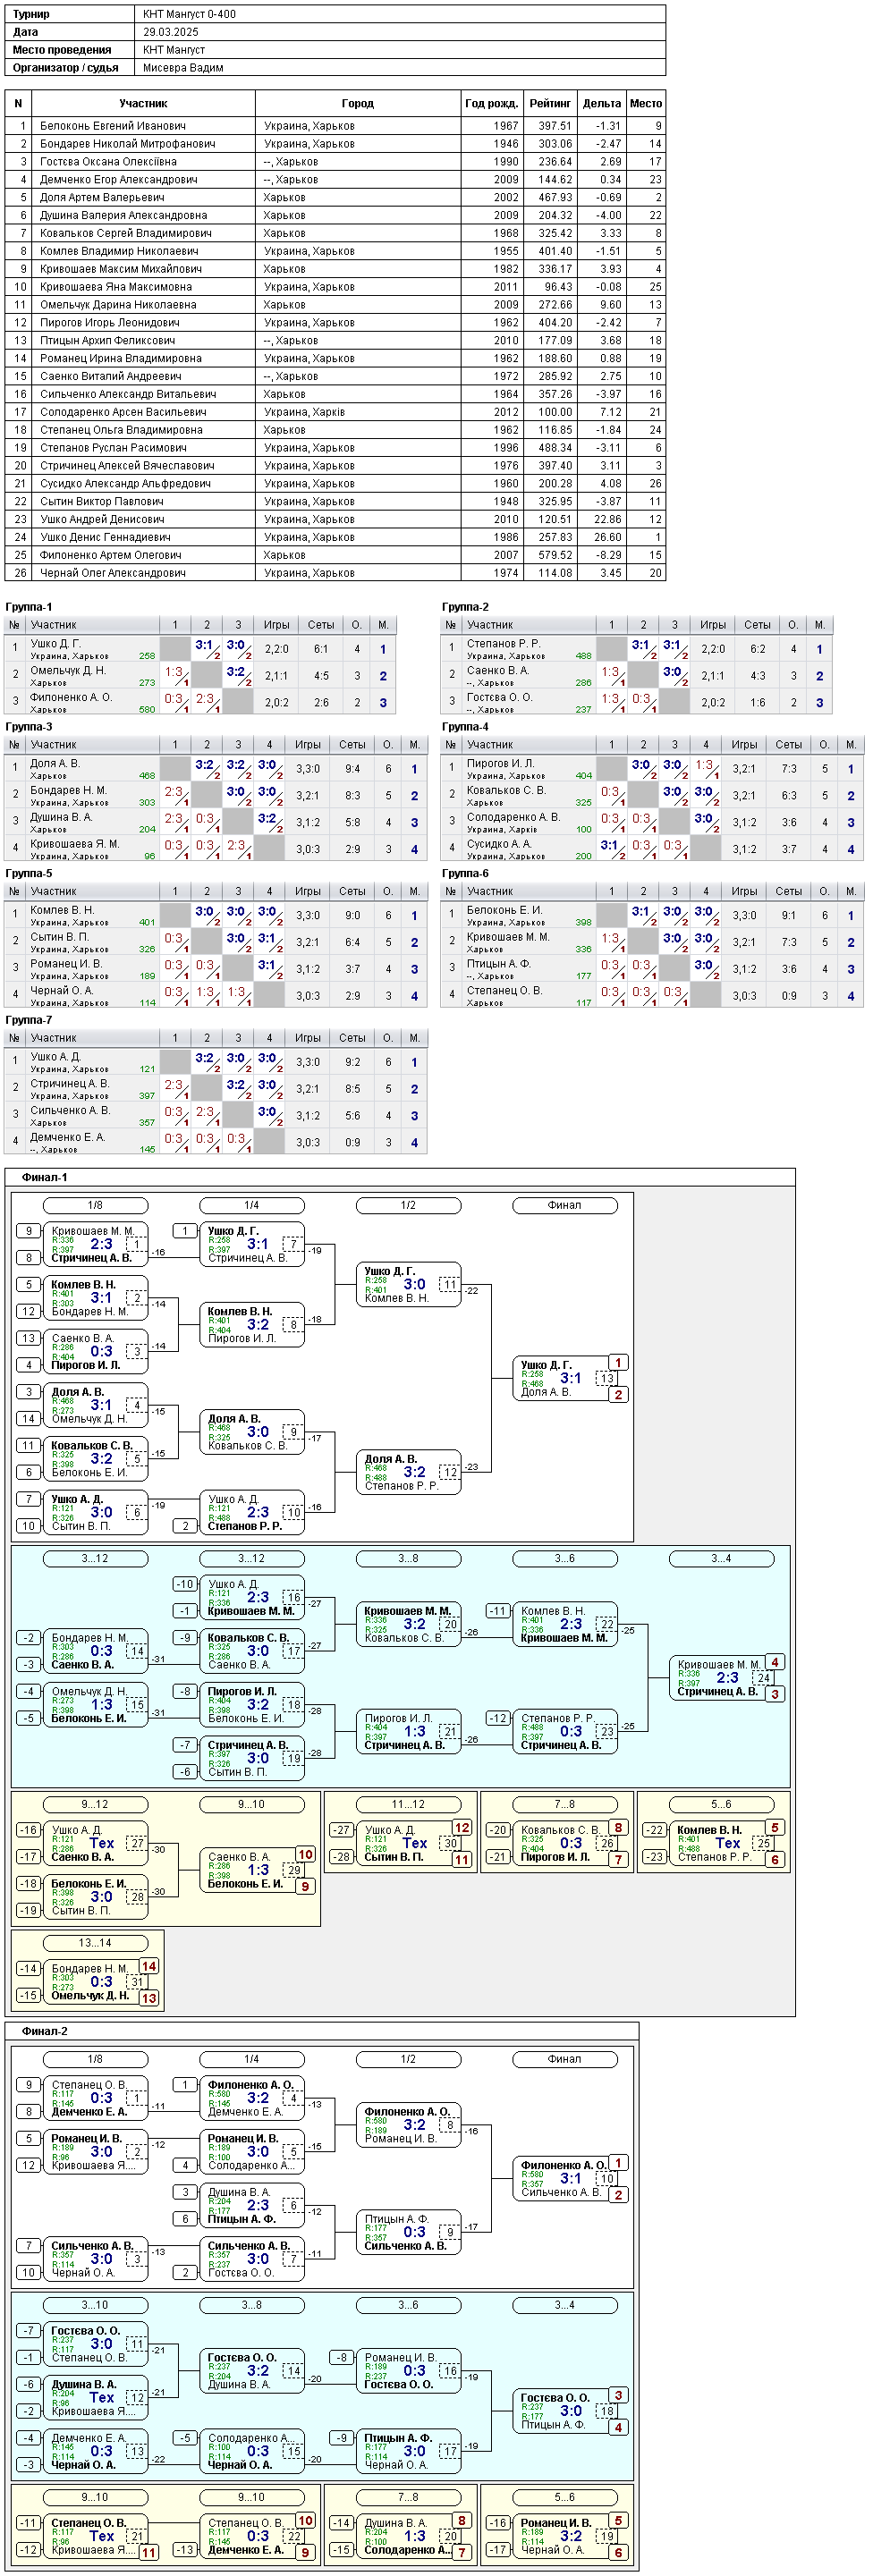The width and height of the screenshot is (873, 2576).
Task: Select Комлев В. Н. in Группа-5 table
Action: coord(62,910)
